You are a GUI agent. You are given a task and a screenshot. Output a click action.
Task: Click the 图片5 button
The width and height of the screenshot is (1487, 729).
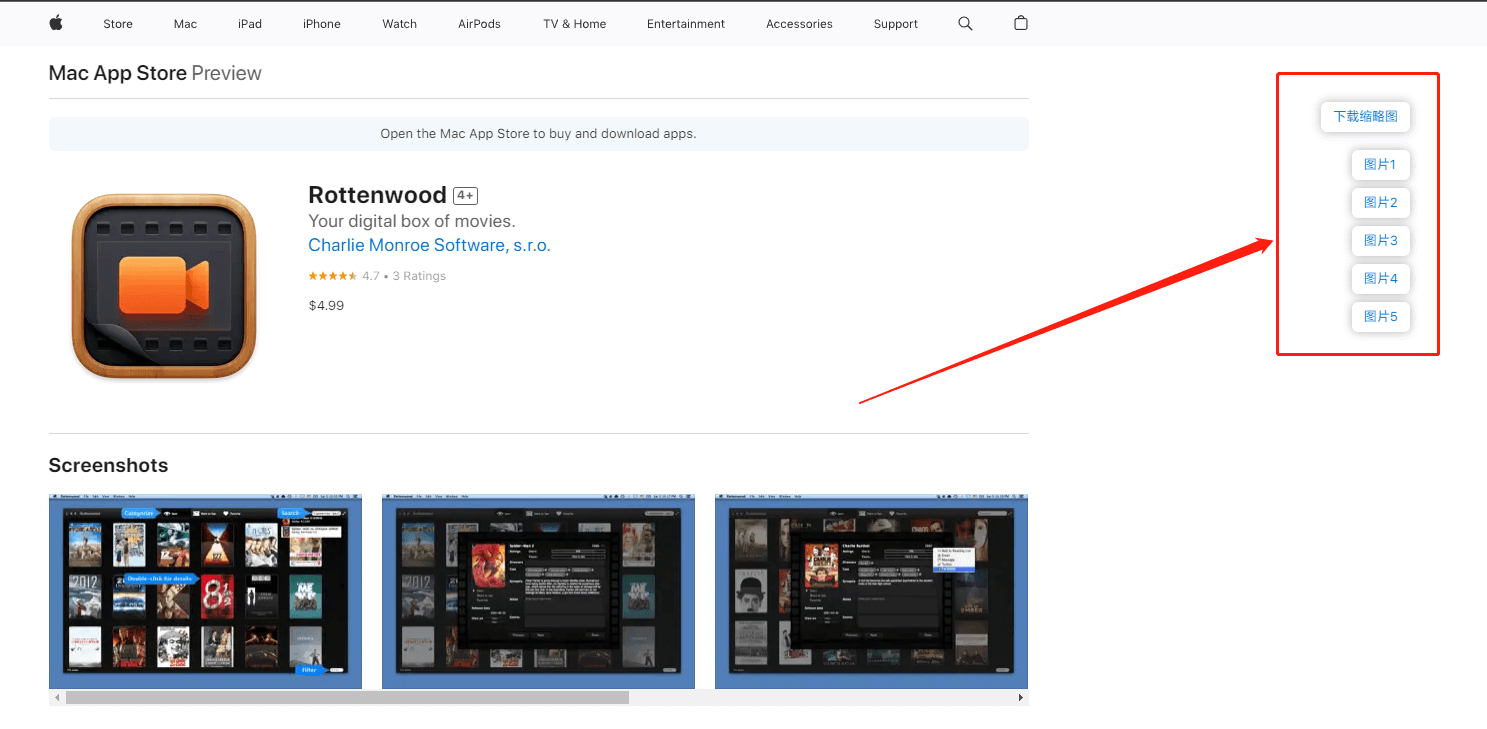click(x=1380, y=317)
